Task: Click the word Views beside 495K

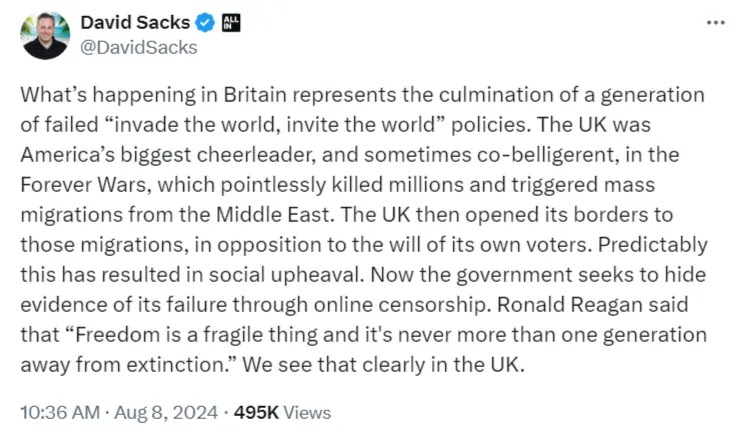Action: pyautogui.click(x=307, y=413)
